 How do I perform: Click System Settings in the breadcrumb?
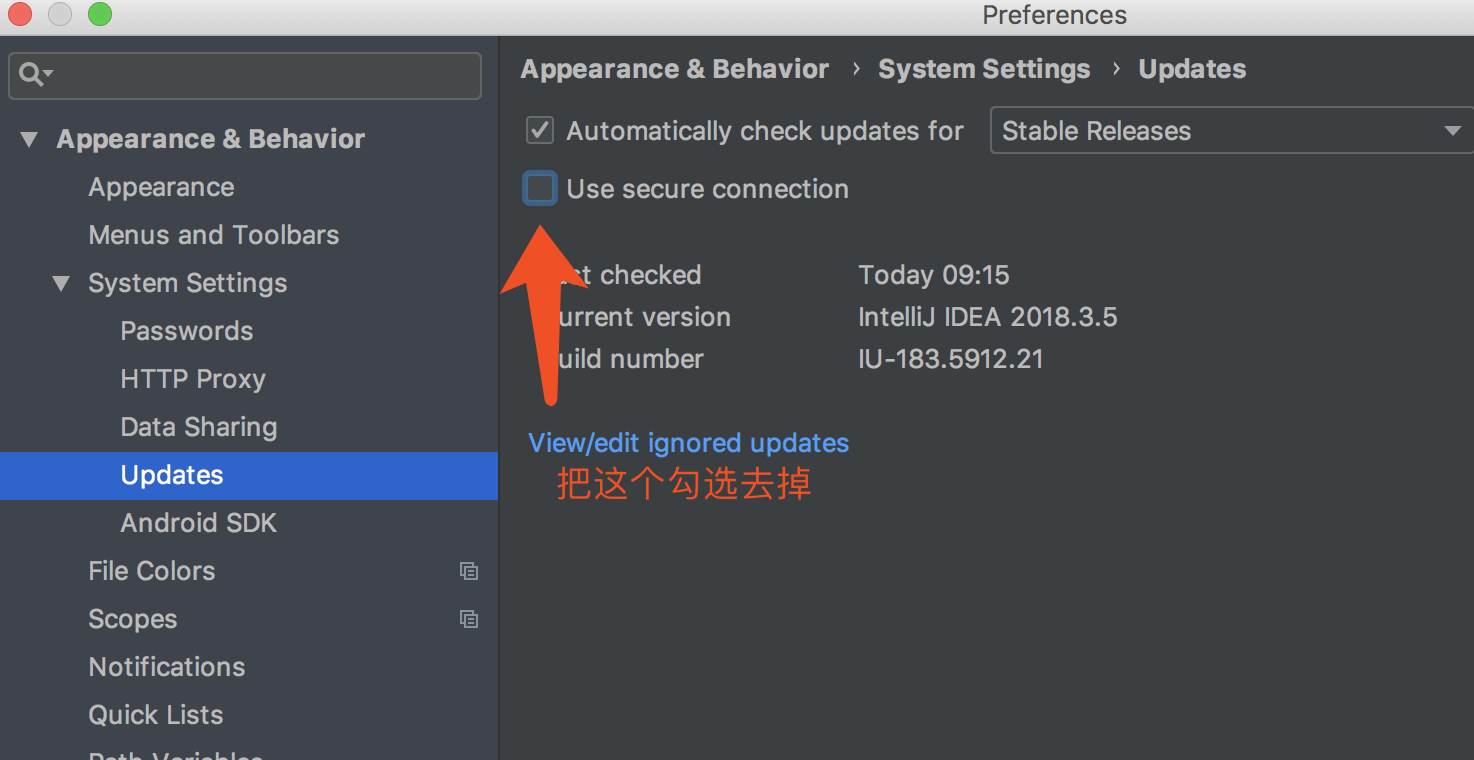pos(984,69)
